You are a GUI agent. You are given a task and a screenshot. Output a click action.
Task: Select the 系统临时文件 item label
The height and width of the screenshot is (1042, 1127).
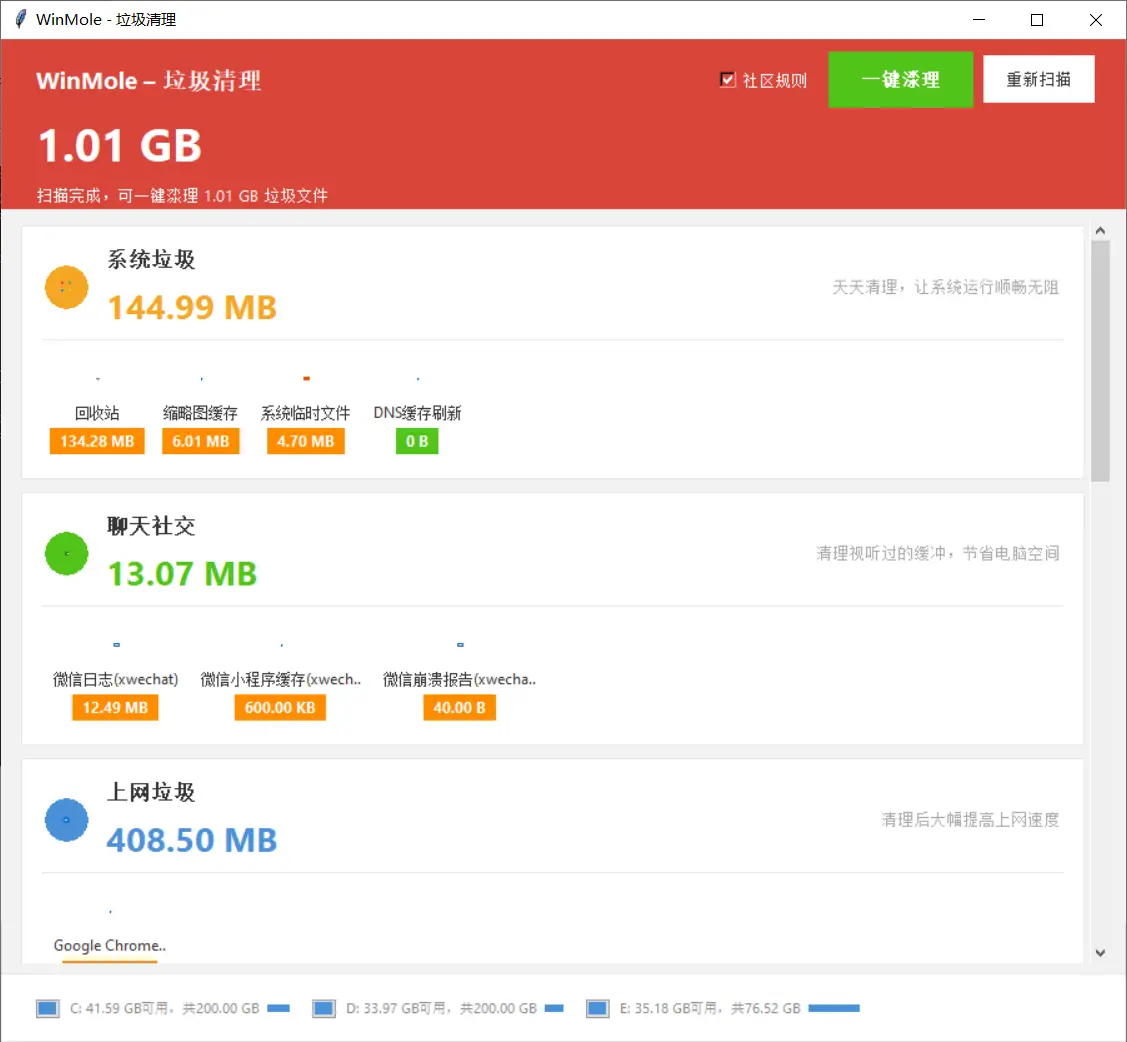(x=305, y=413)
